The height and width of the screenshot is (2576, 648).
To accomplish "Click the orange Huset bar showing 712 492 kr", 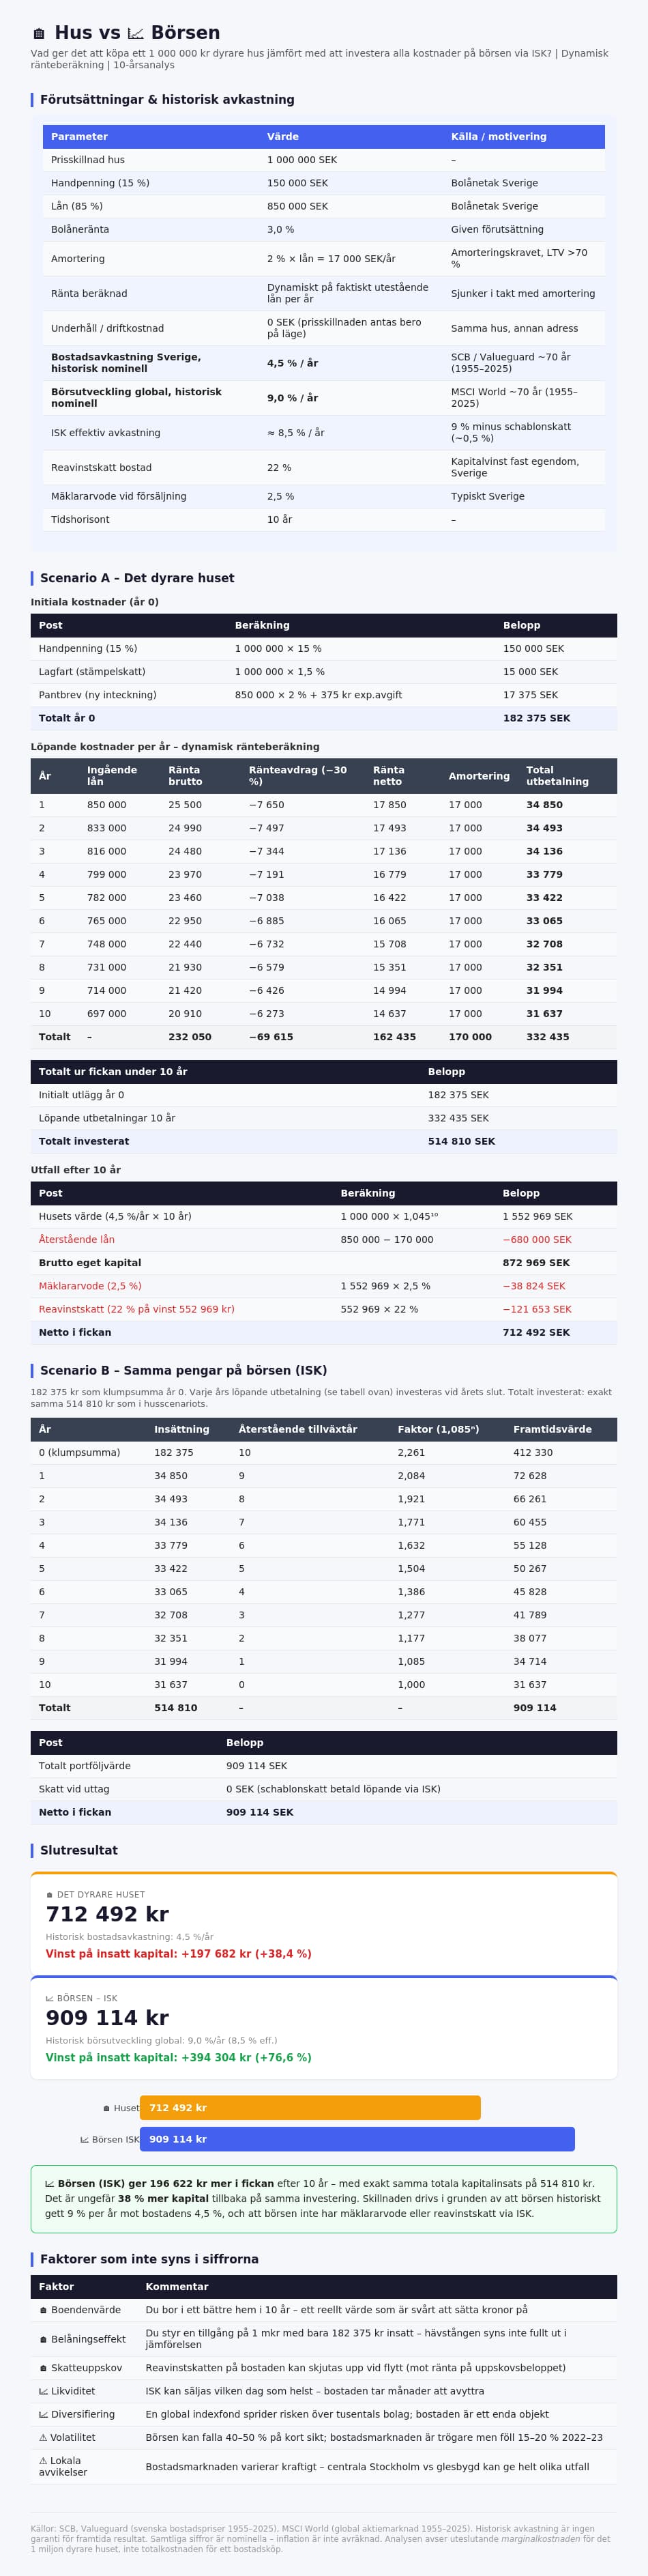I will point(310,2108).
